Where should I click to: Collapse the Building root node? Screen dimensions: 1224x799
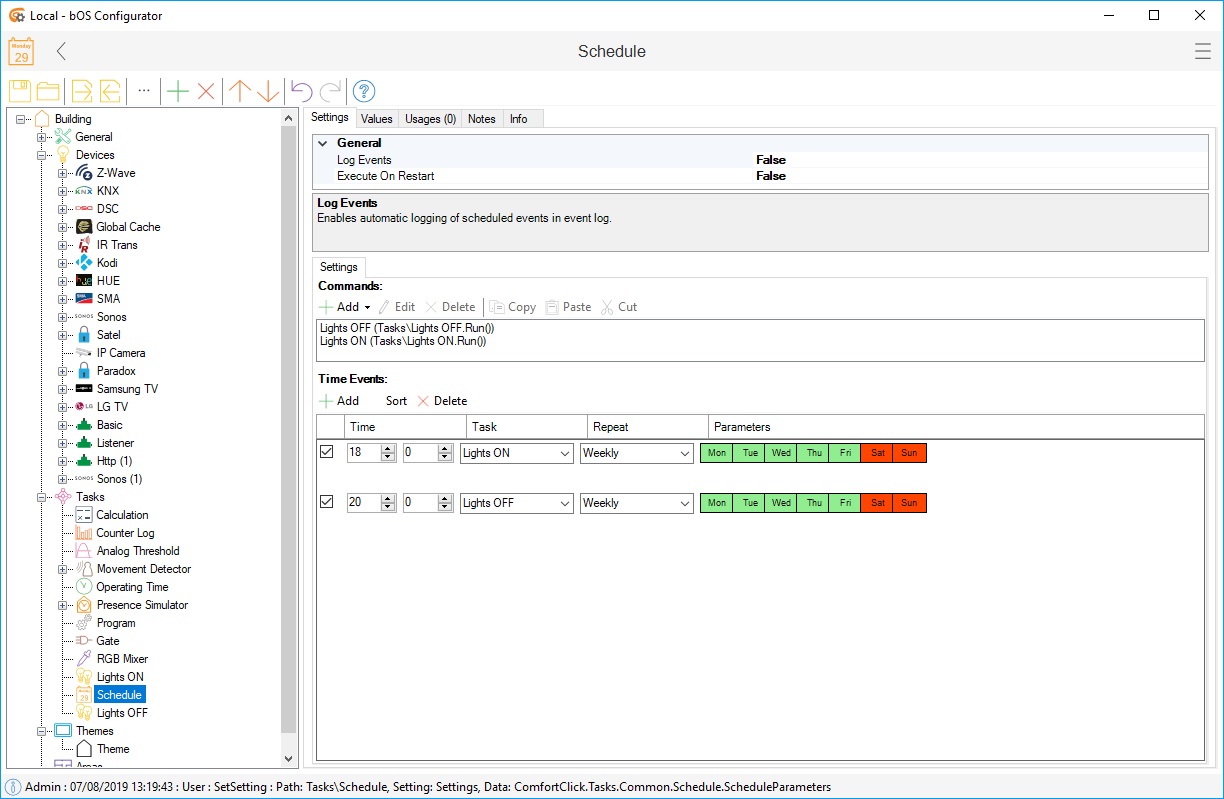[x=21, y=119]
